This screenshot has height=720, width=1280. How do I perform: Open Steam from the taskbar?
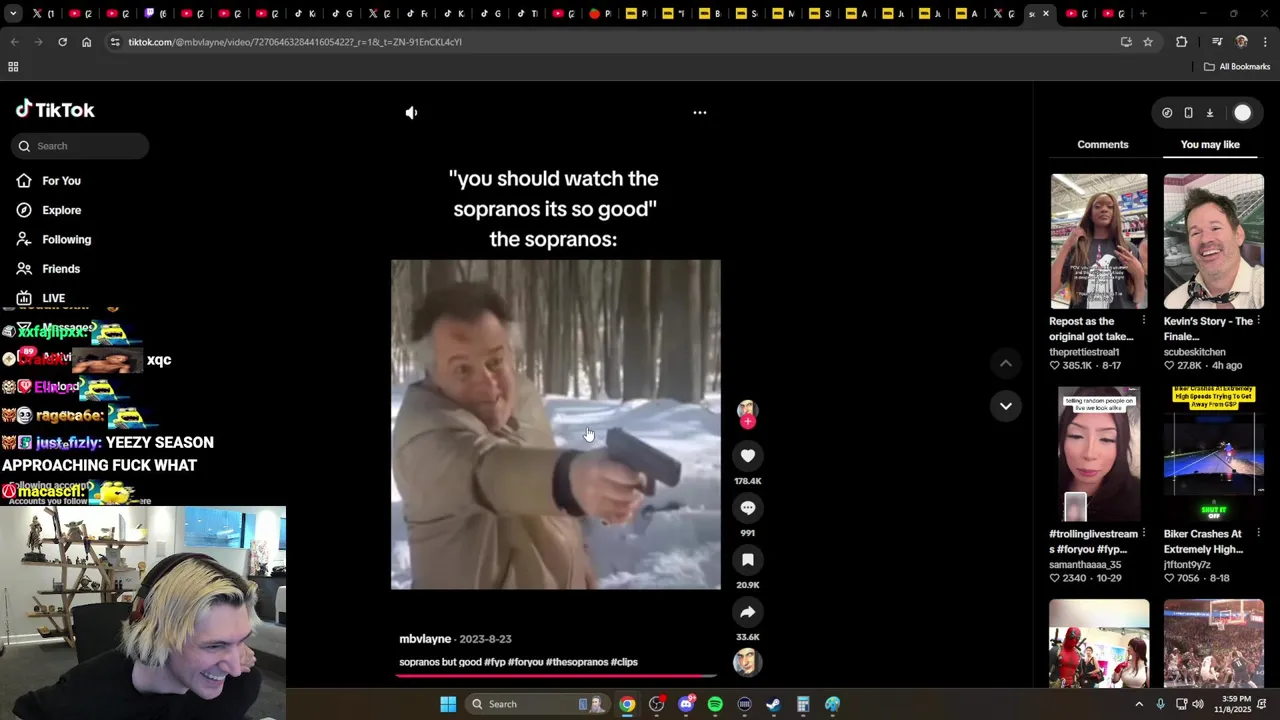tap(773, 704)
